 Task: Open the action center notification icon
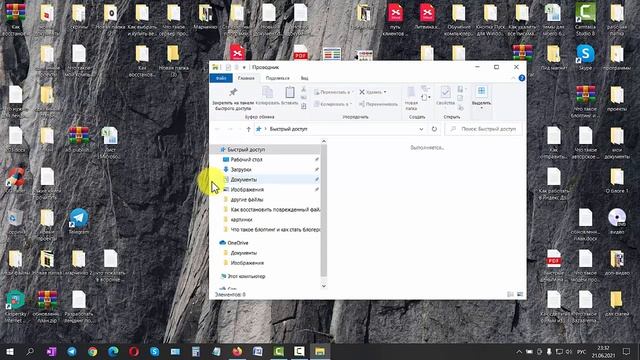pos(627,351)
